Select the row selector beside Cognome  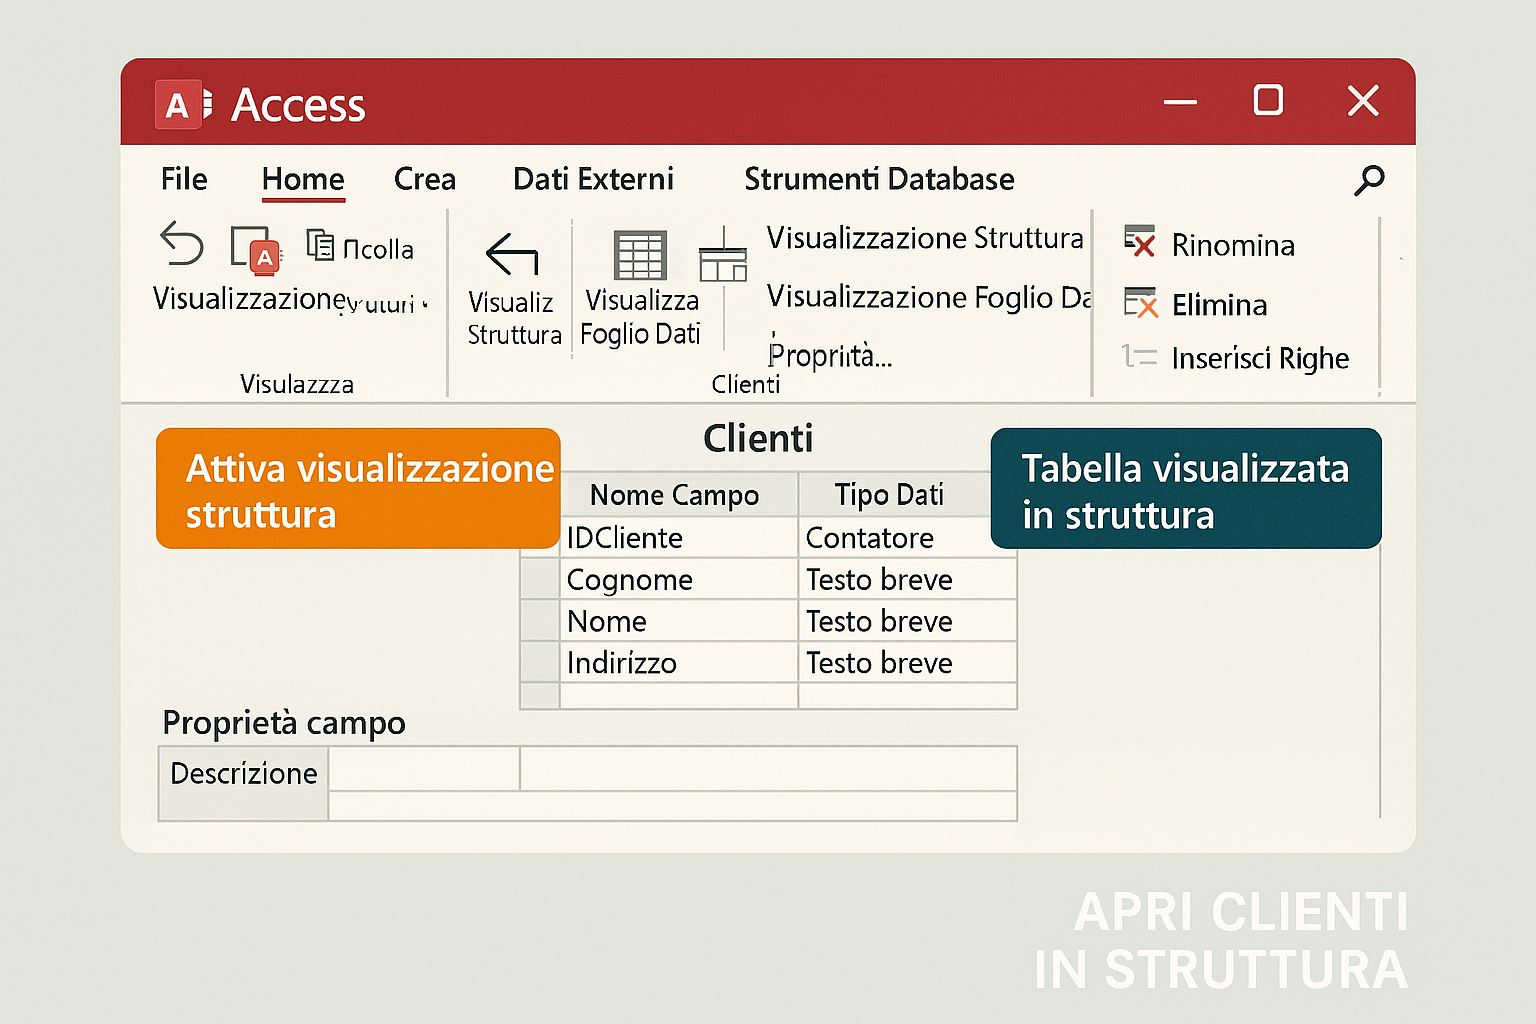coord(540,580)
